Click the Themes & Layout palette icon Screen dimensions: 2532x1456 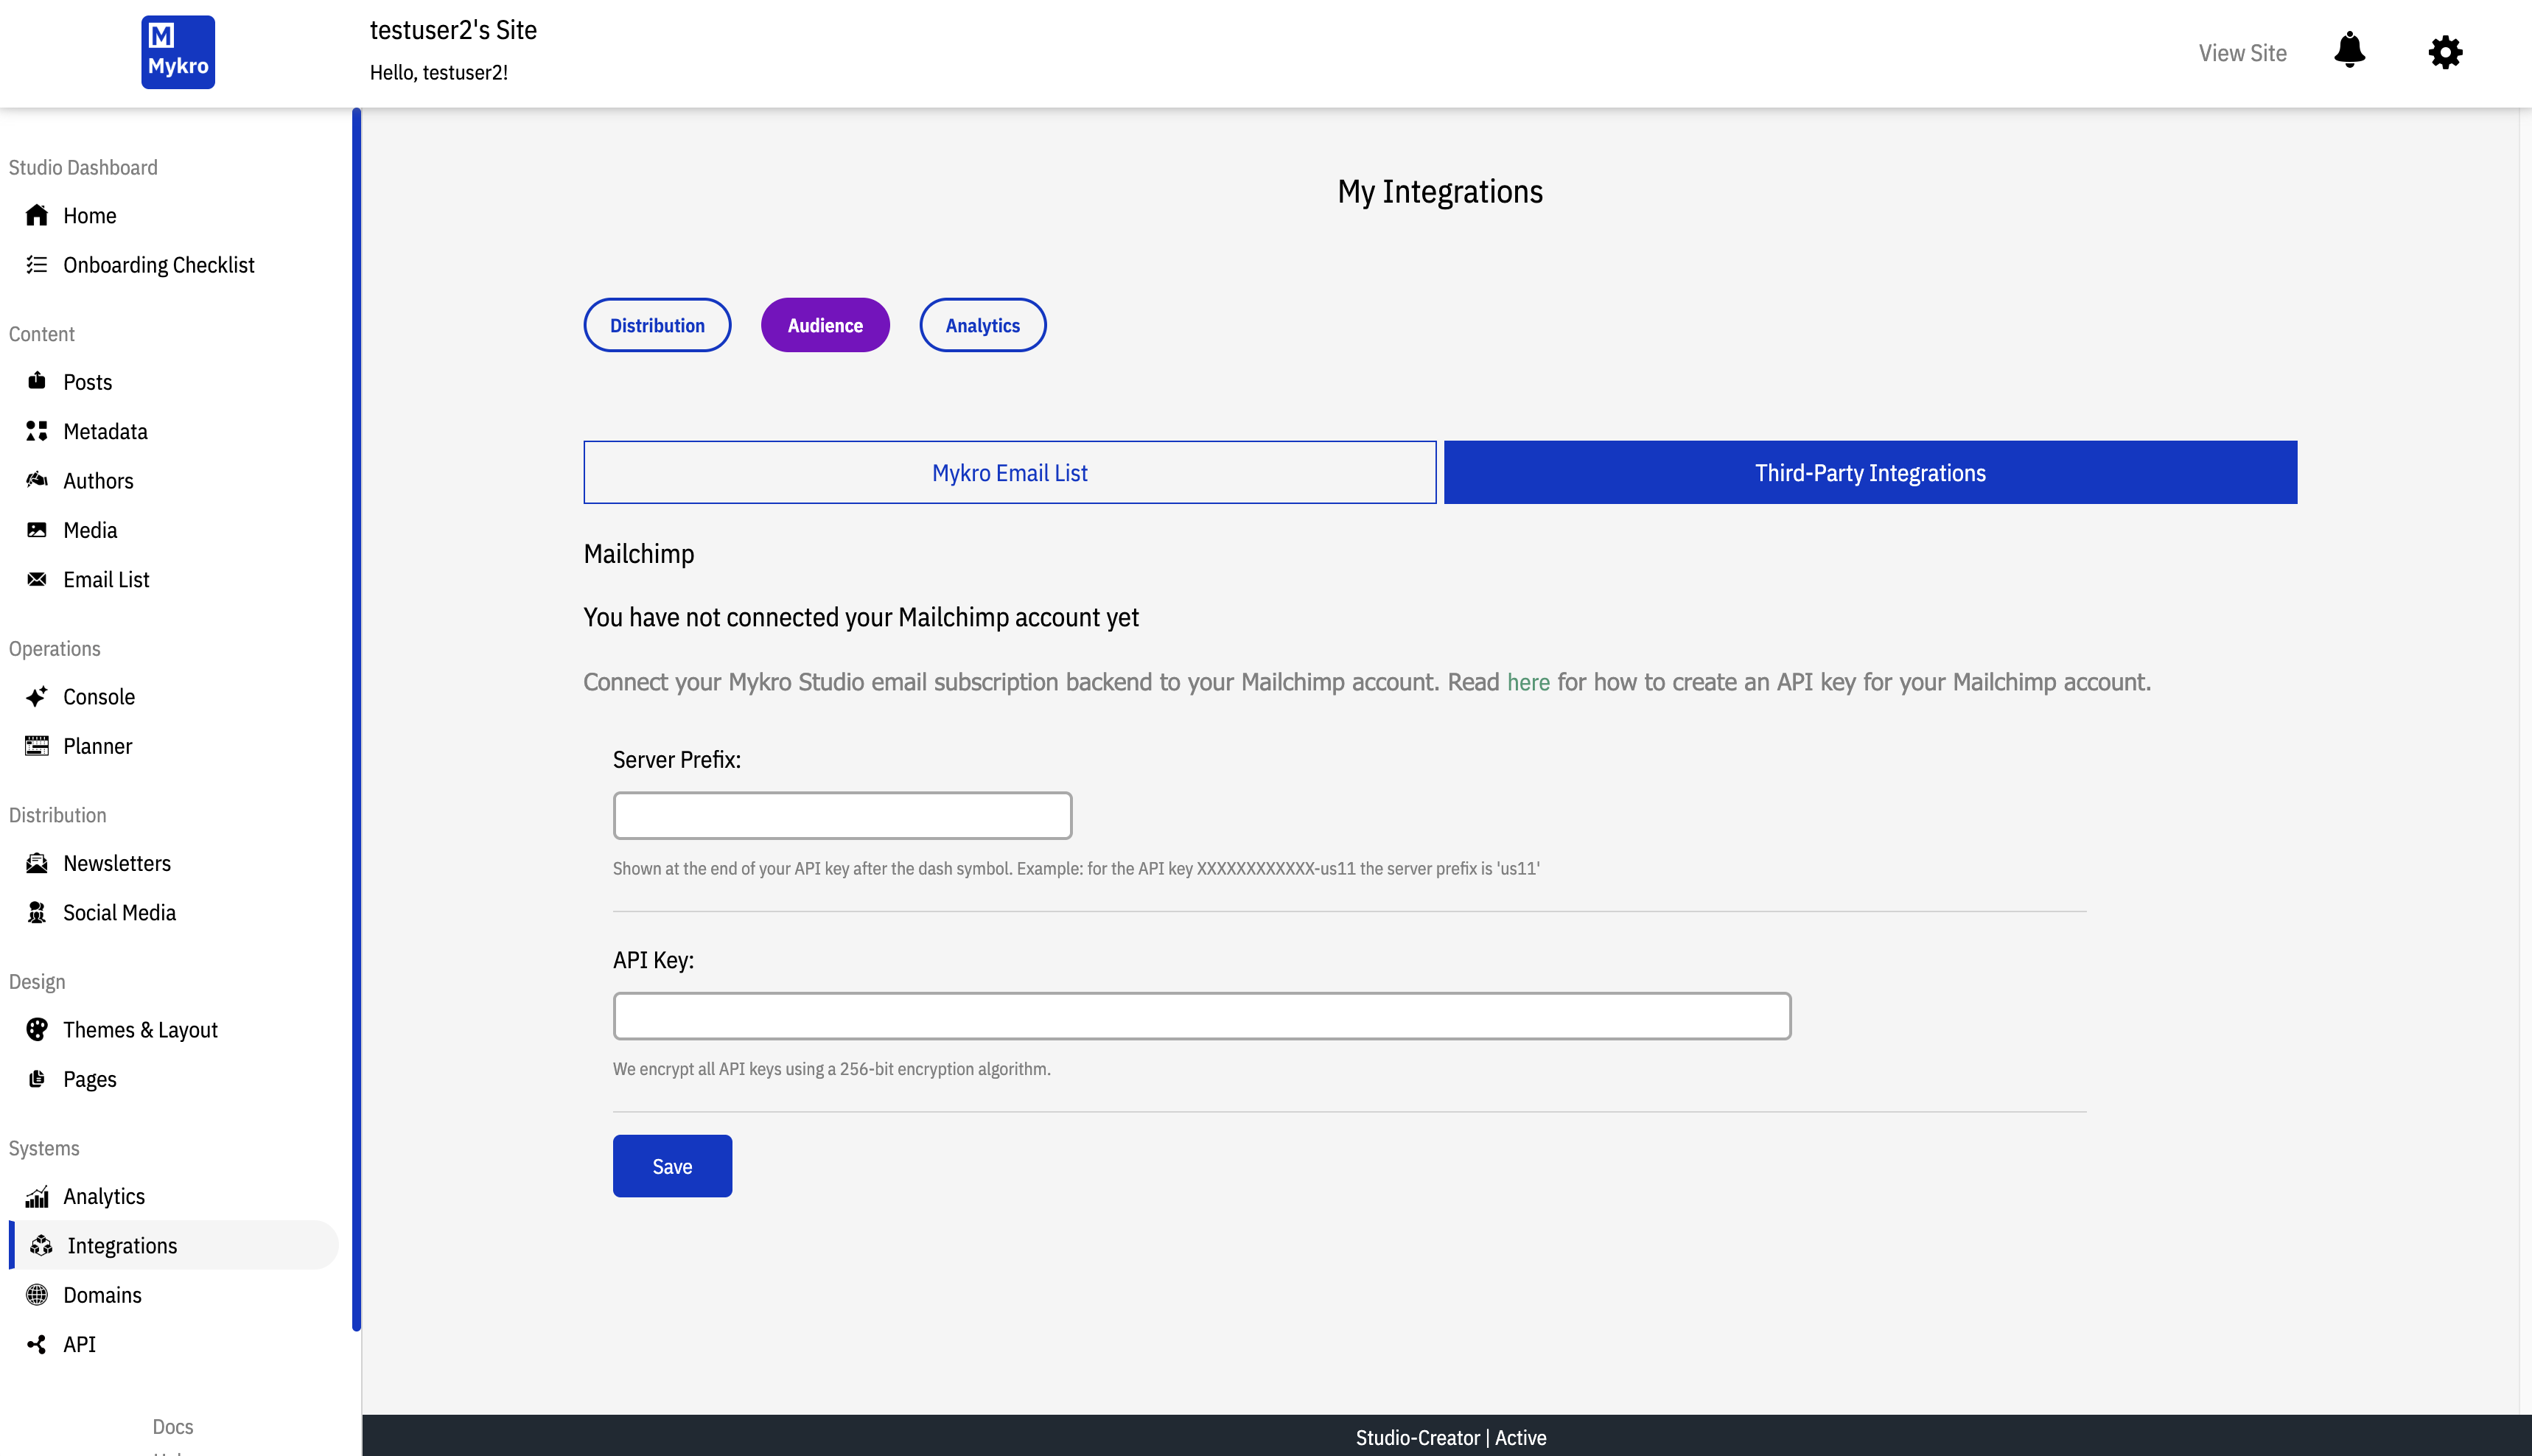pyautogui.click(x=37, y=1030)
